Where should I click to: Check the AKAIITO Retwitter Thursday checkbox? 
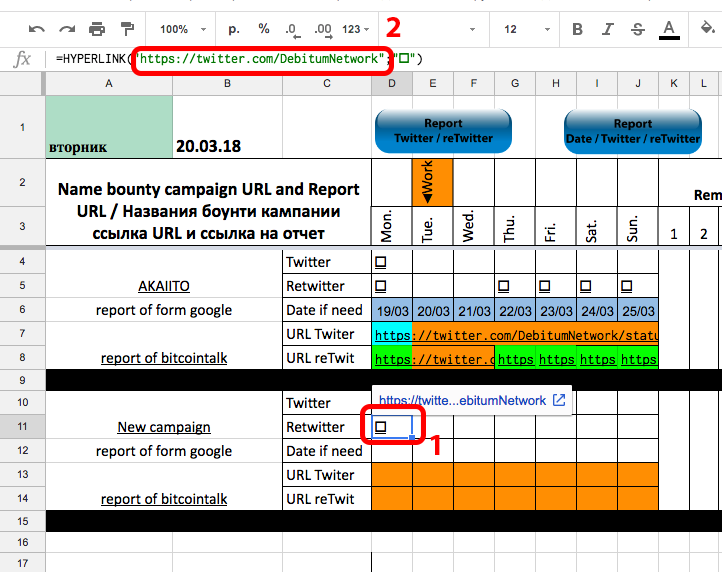[503, 286]
